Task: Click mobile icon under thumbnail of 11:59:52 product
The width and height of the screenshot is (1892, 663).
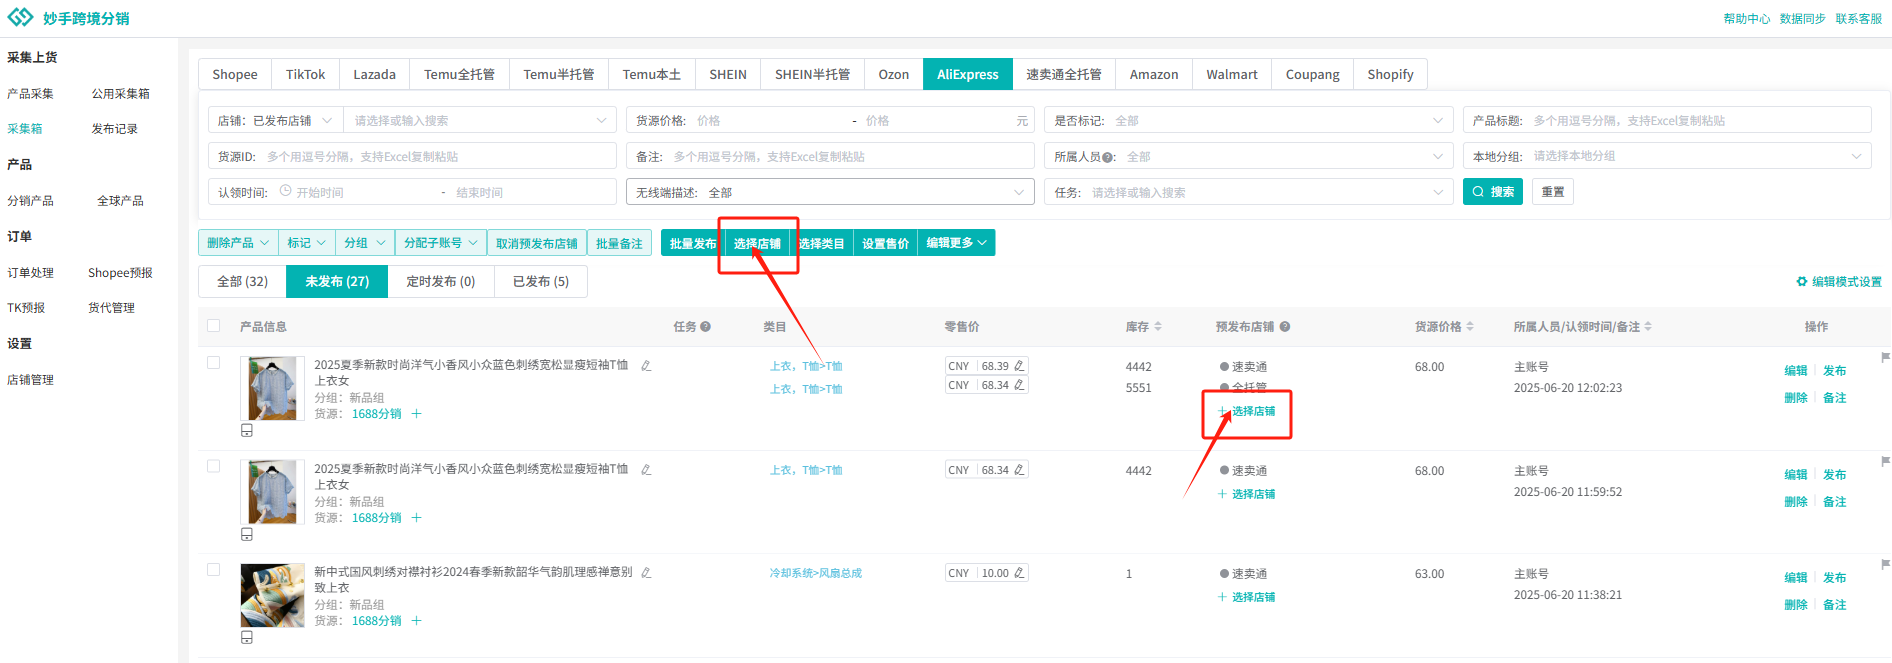Action: [x=247, y=535]
